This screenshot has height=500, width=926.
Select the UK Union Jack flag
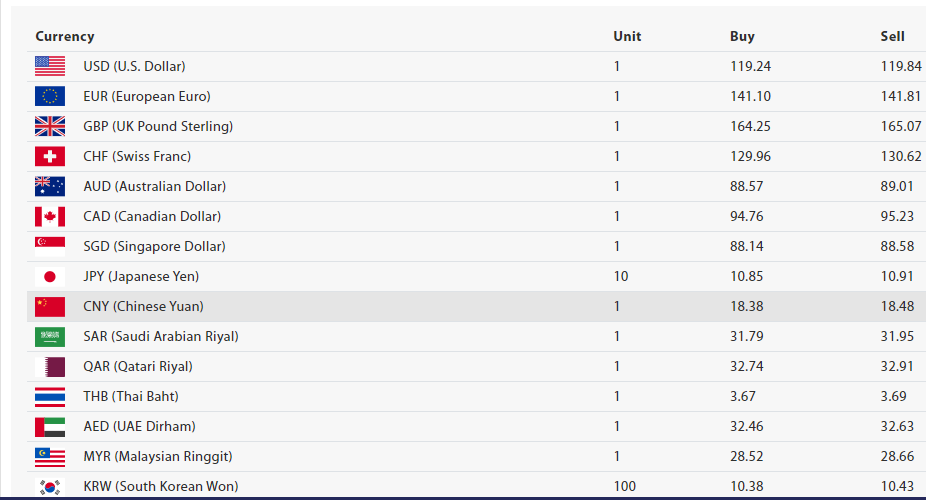point(50,126)
